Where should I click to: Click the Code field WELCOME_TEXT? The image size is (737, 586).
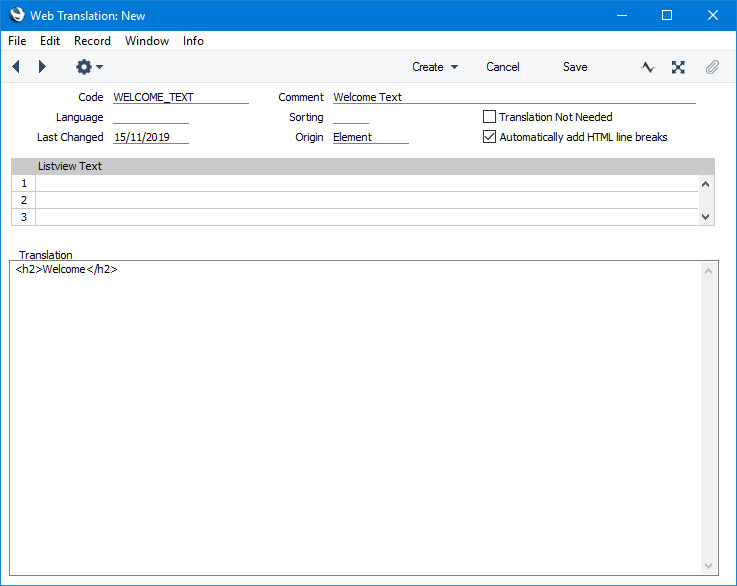click(180, 97)
